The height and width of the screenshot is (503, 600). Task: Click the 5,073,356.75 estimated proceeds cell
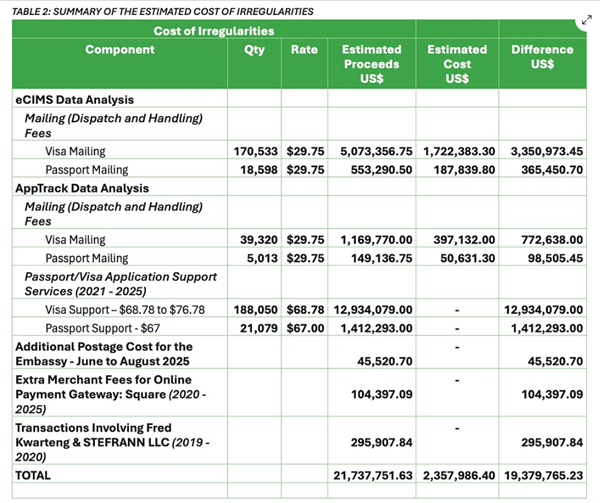point(377,151)
